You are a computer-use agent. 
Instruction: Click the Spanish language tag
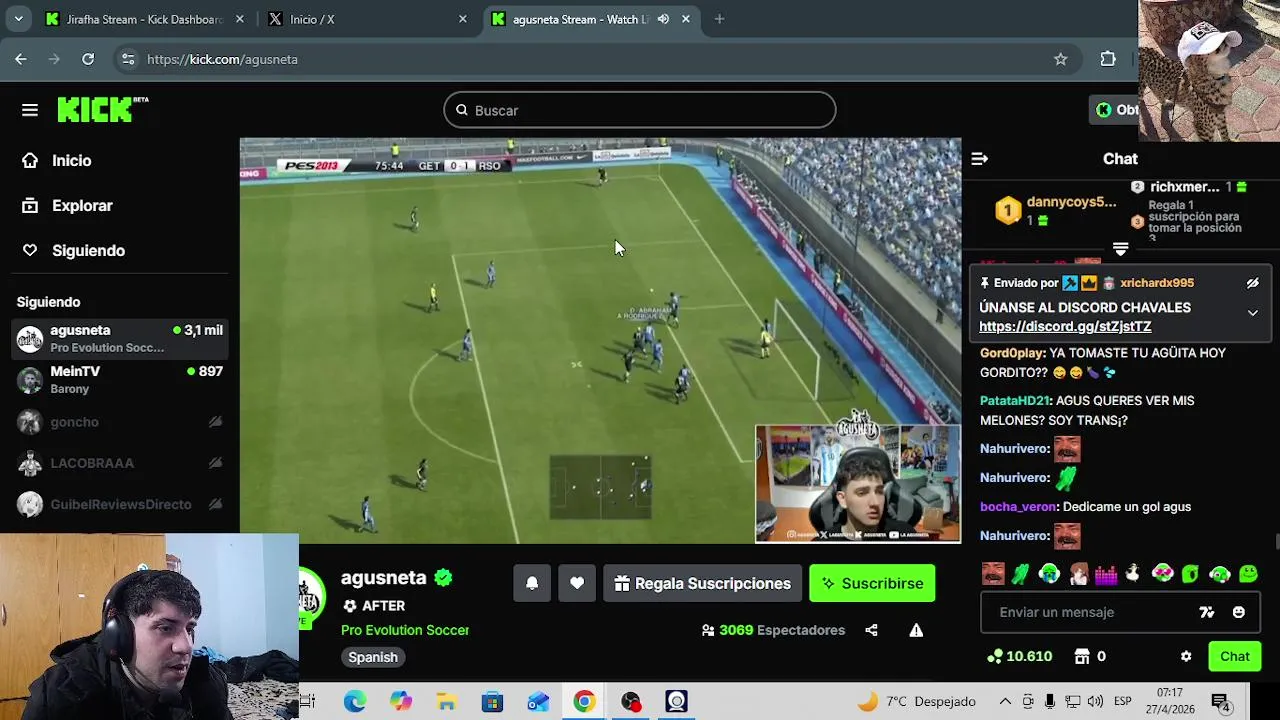point(373,657)
